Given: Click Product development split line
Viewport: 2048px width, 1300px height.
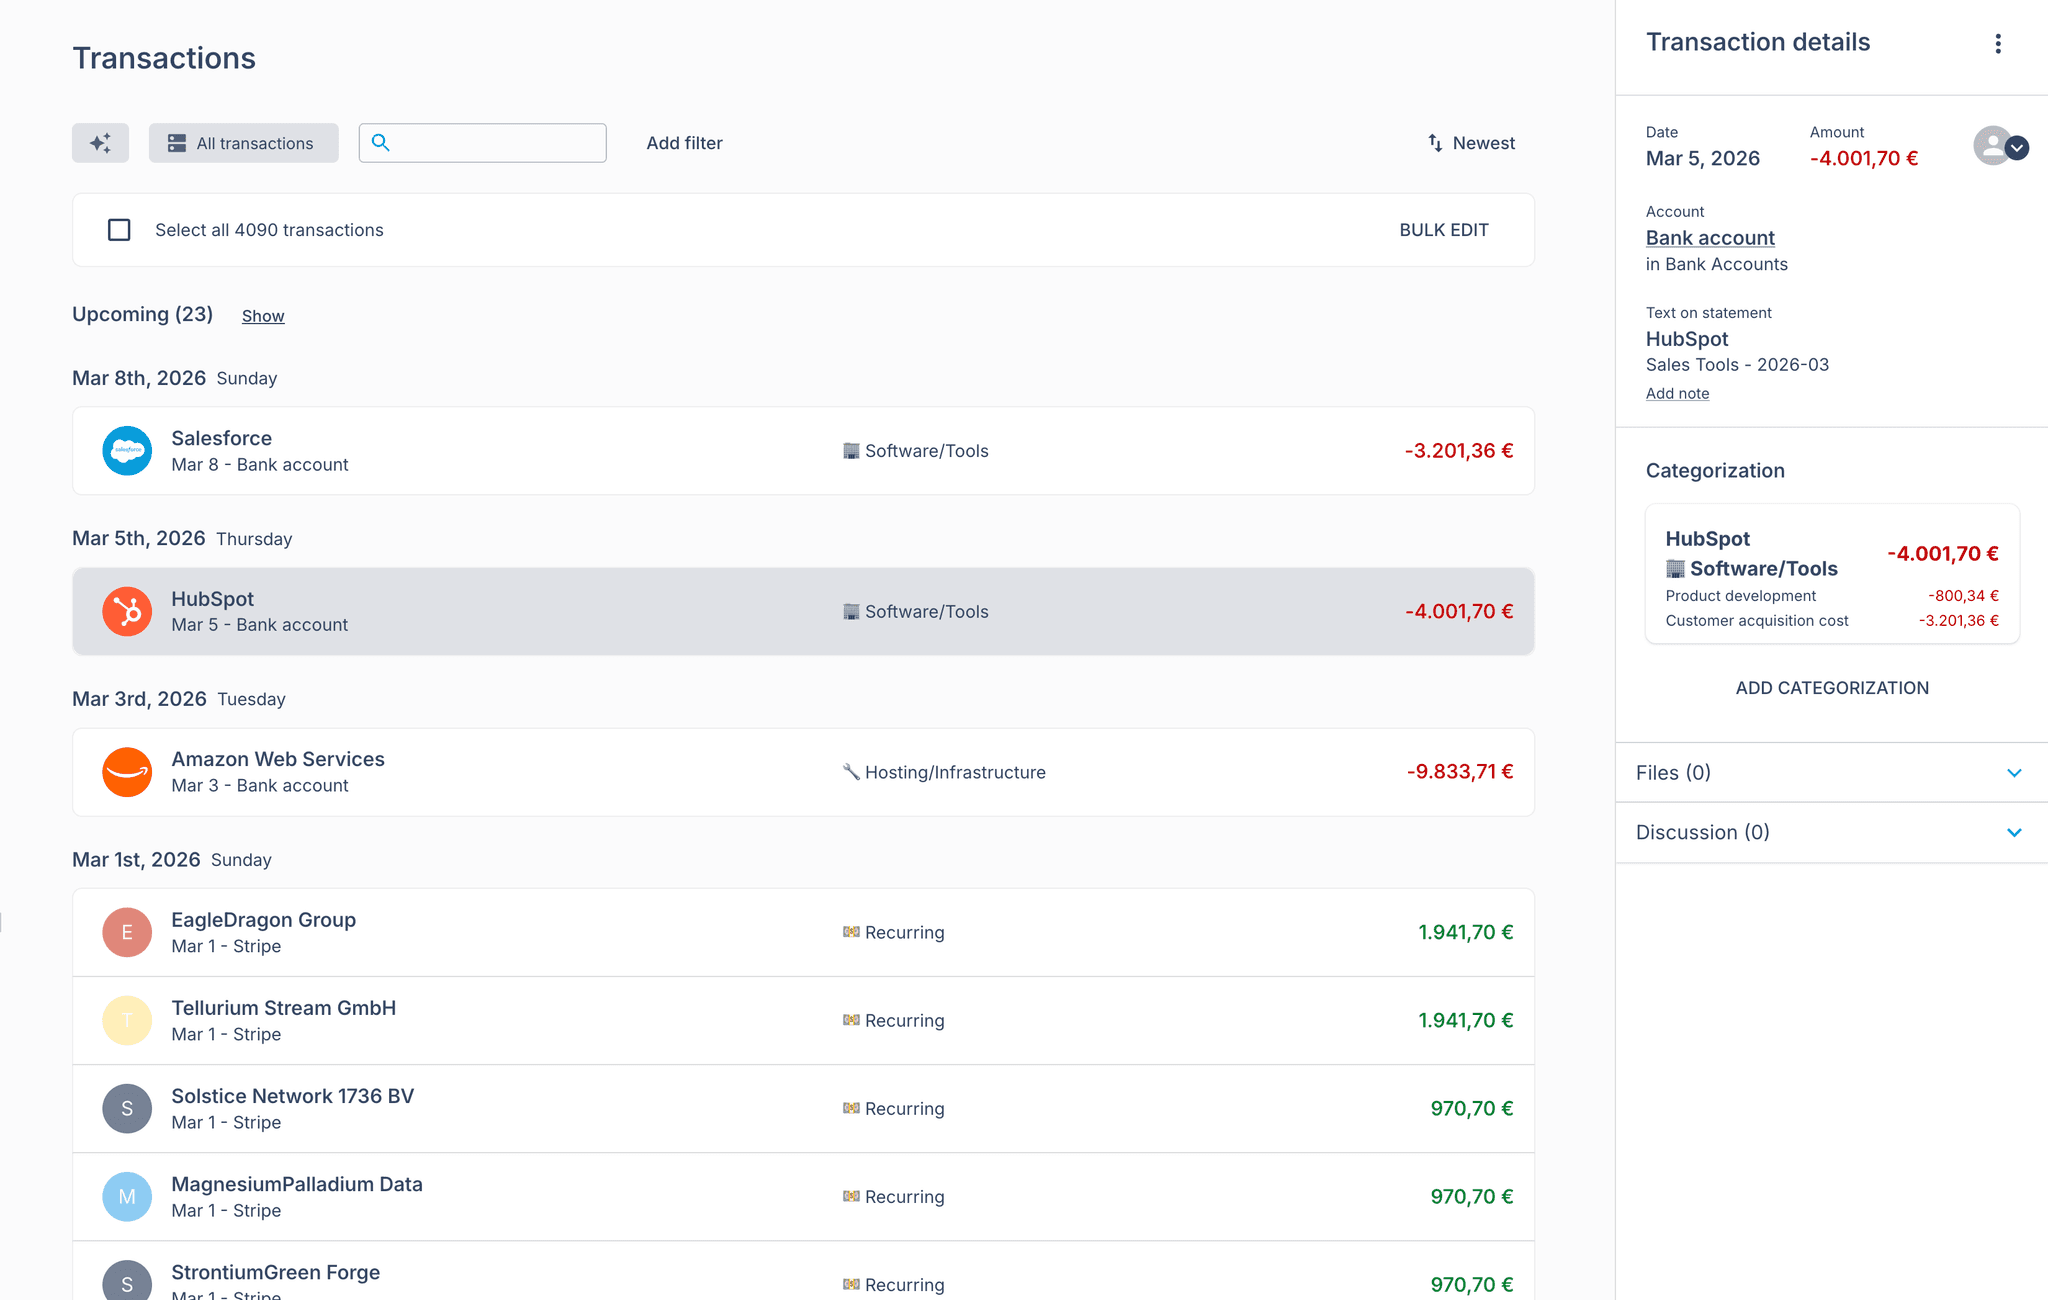Looking at the screenshot, I should [1832, 596].
